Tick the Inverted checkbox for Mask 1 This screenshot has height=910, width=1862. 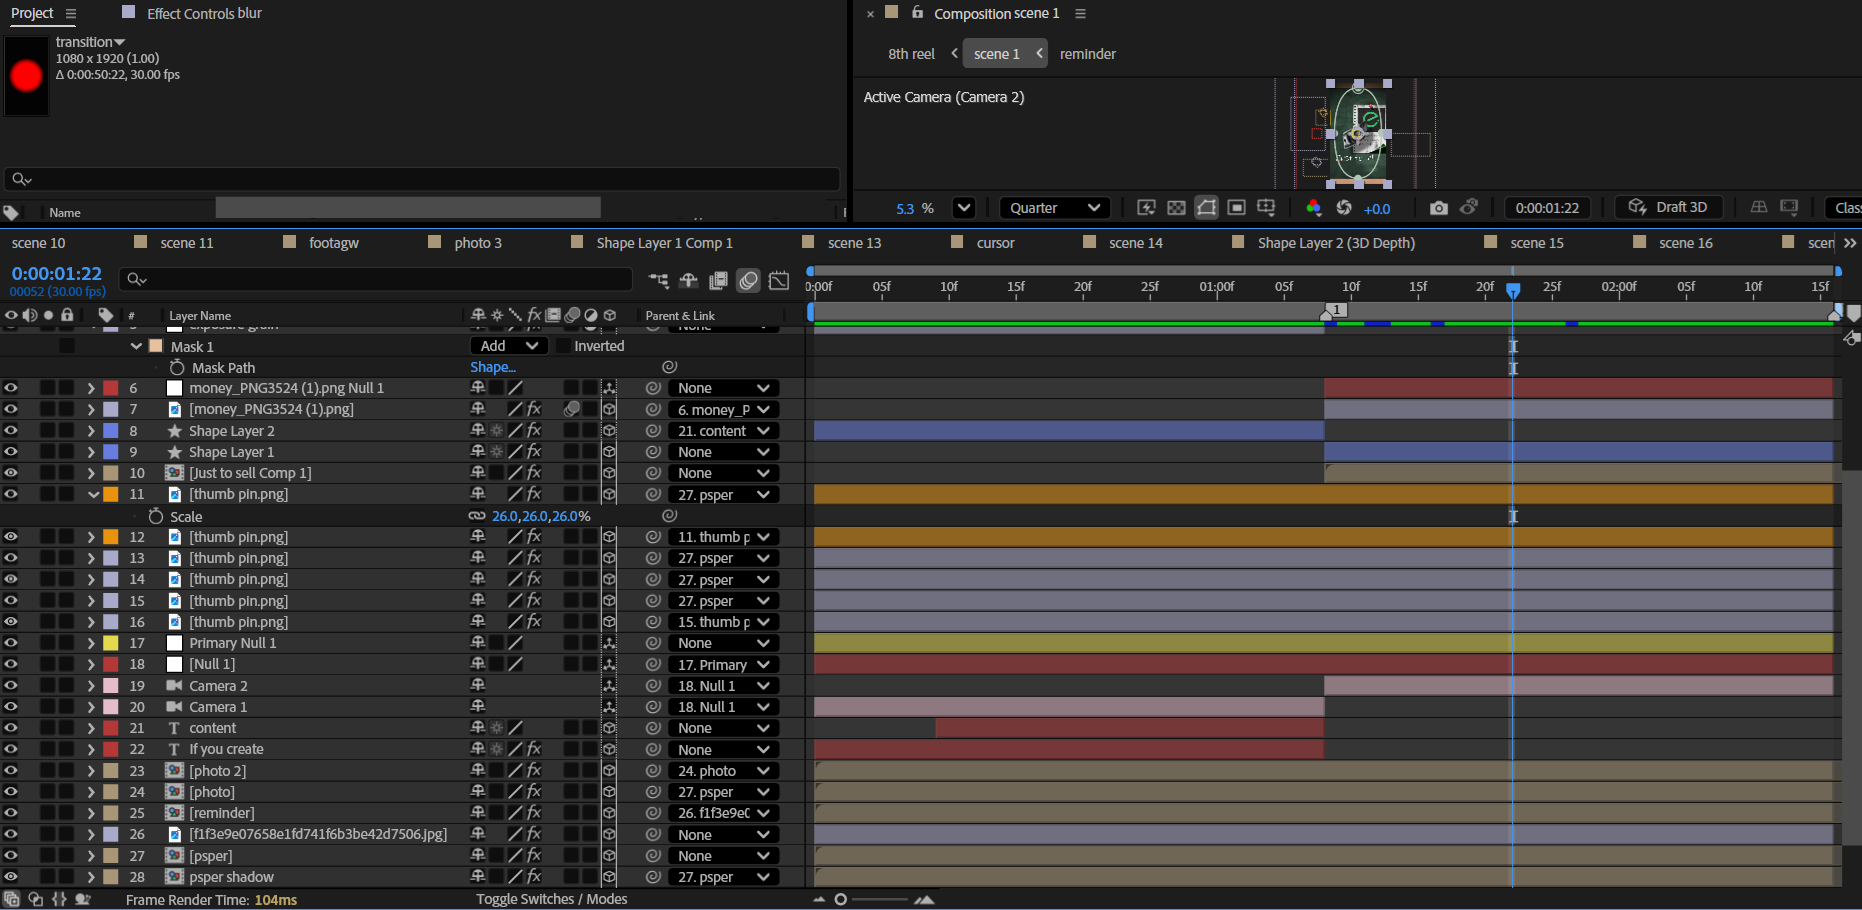563,346
